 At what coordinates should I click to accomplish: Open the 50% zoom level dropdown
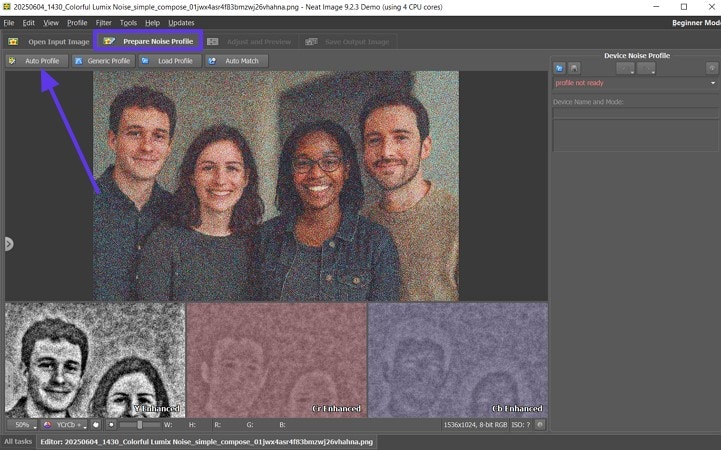point(23,425)
